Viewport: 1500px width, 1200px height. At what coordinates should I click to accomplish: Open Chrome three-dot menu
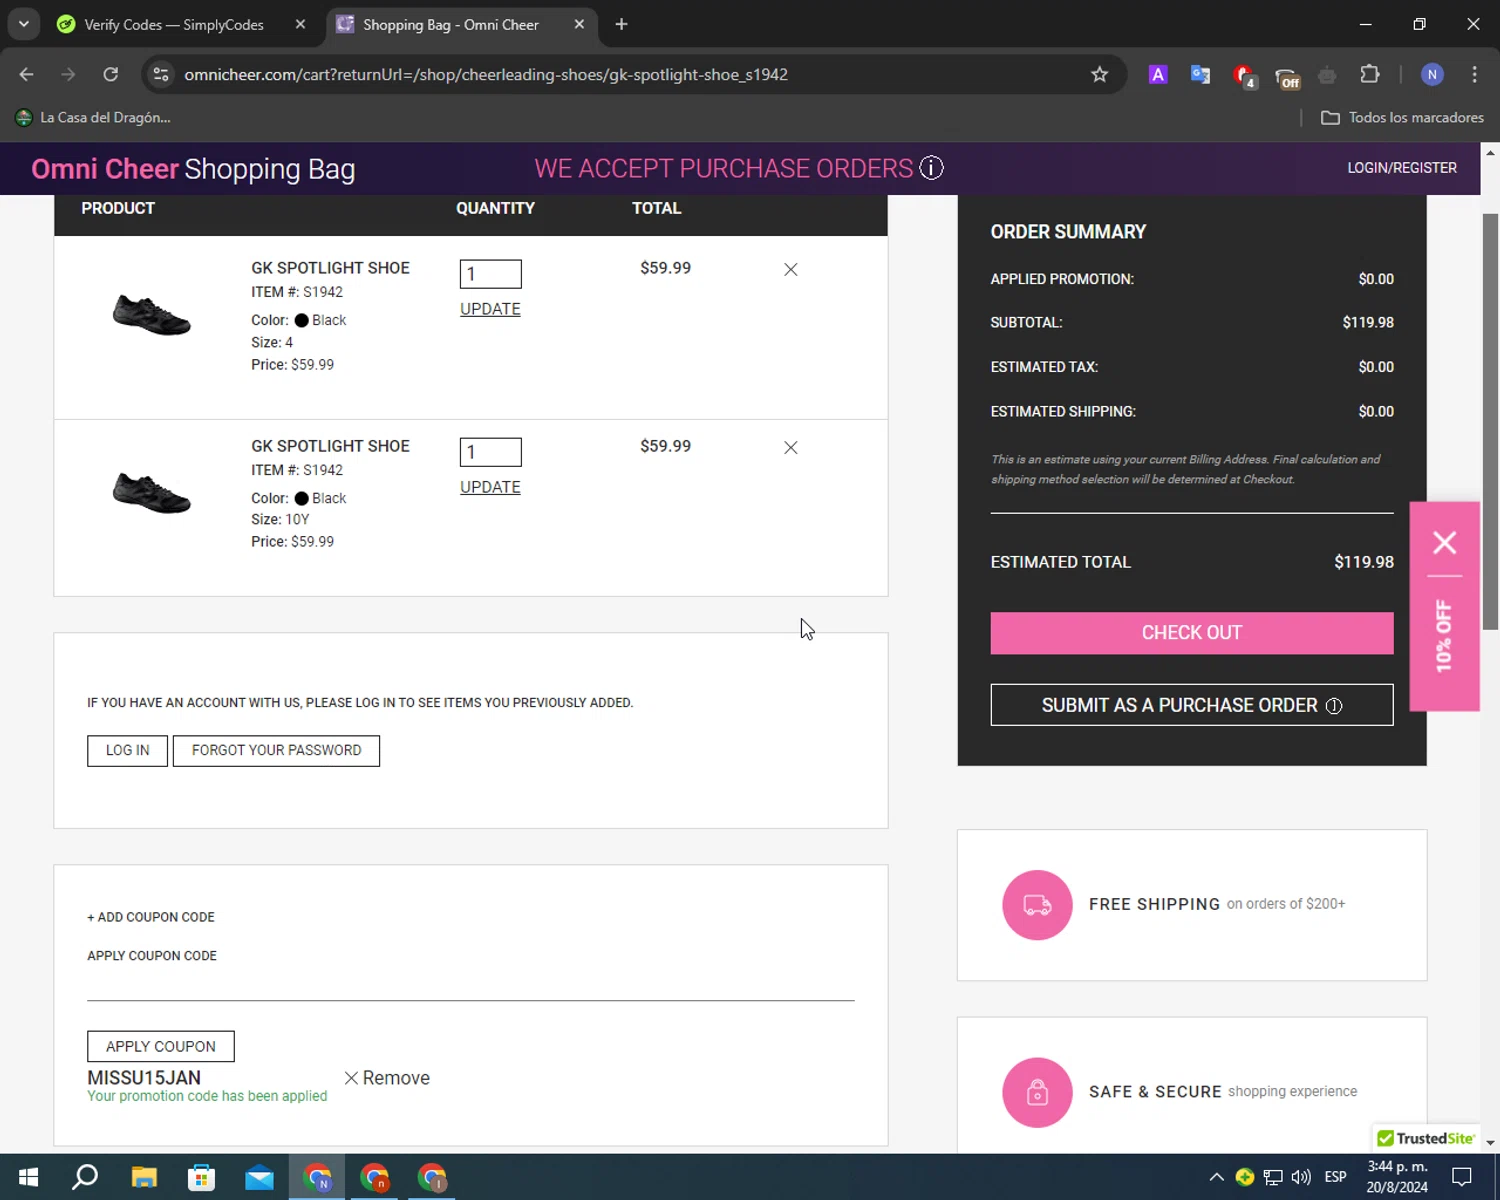pyautogui.click(x=1474, y=75)
